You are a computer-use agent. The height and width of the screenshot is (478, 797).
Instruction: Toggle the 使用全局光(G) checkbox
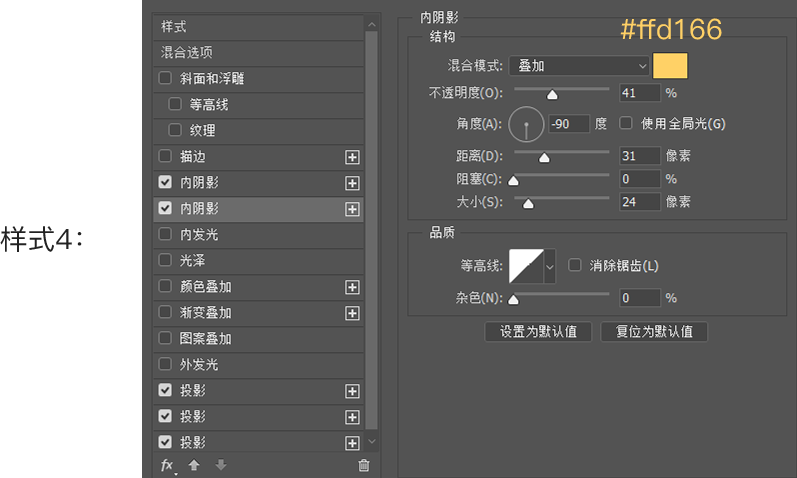[626, 123]
